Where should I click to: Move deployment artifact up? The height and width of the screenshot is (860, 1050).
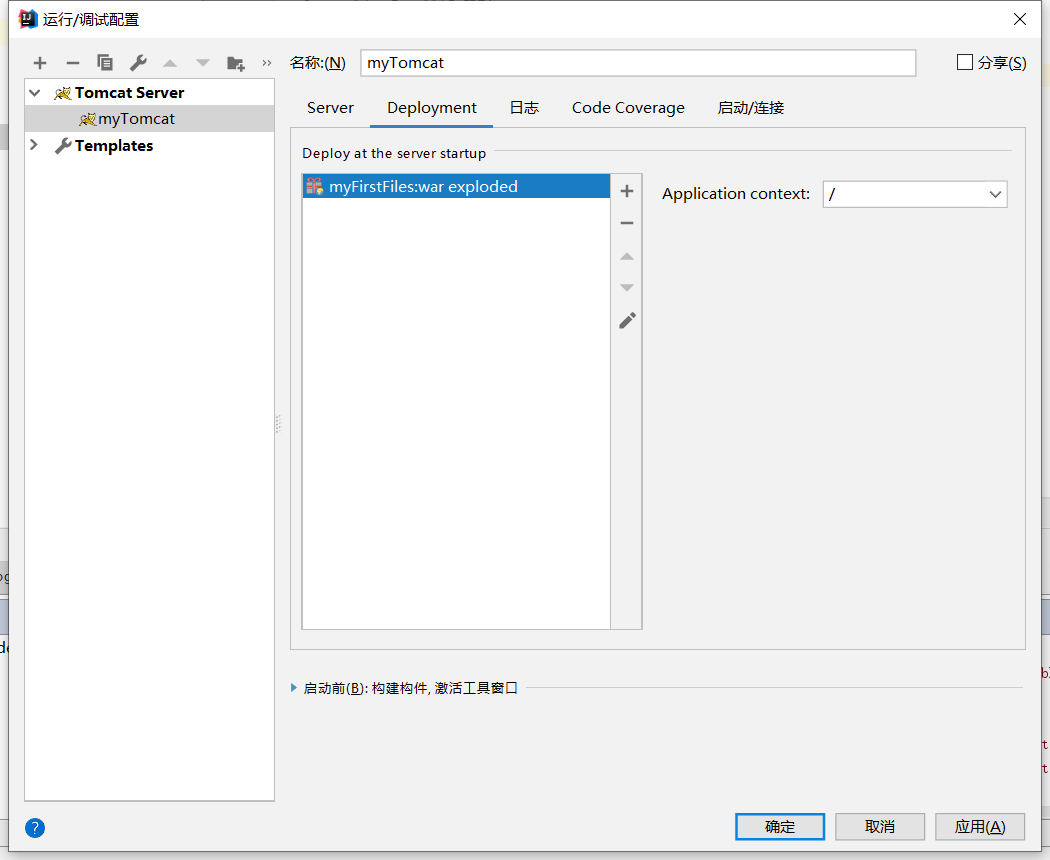click(x=627, y=256)
